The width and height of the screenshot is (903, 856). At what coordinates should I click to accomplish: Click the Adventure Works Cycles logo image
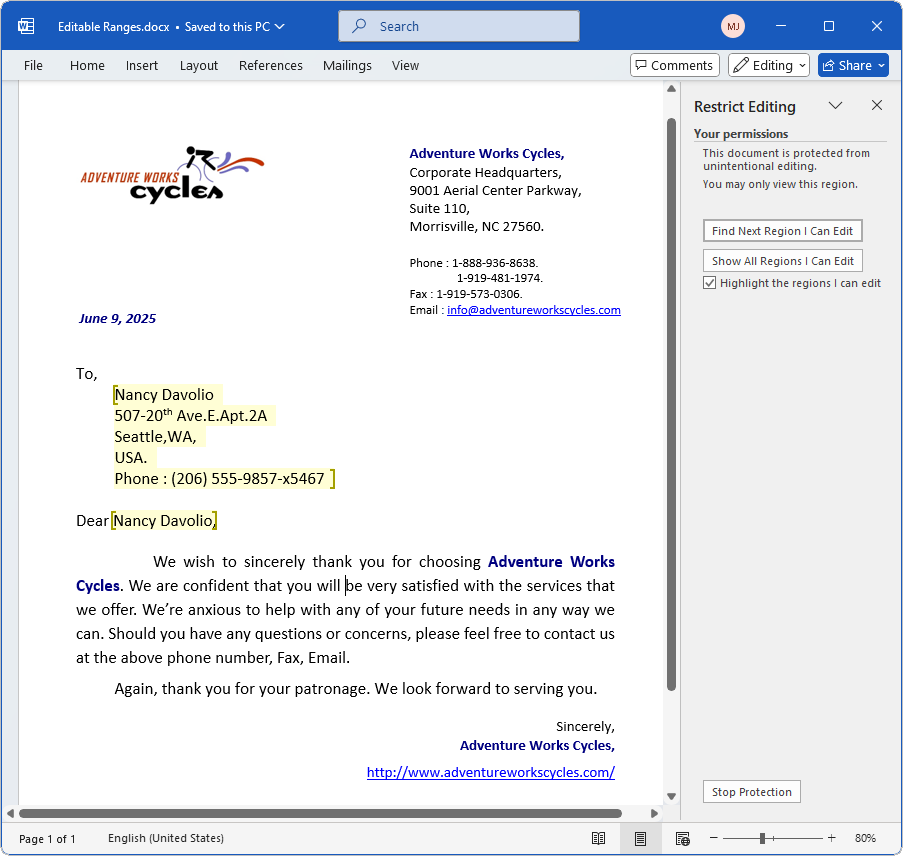coord(172,175)
